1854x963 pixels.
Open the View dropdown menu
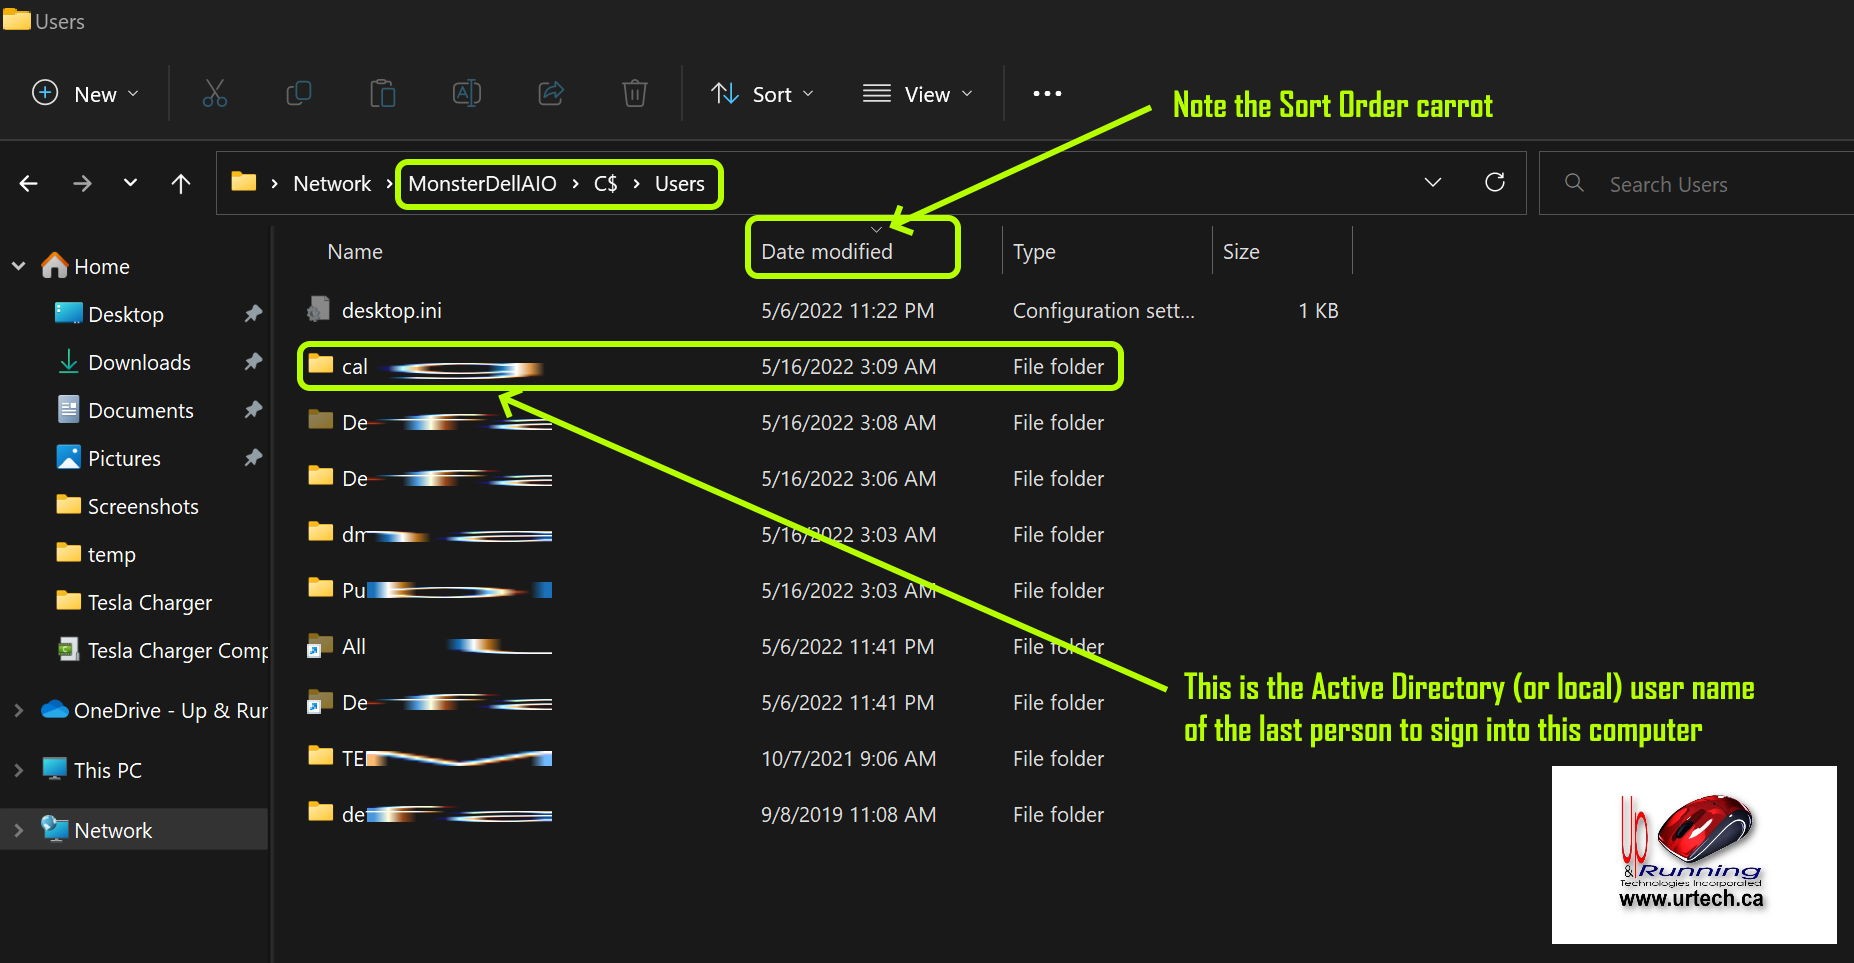click(x=917, y=94)
